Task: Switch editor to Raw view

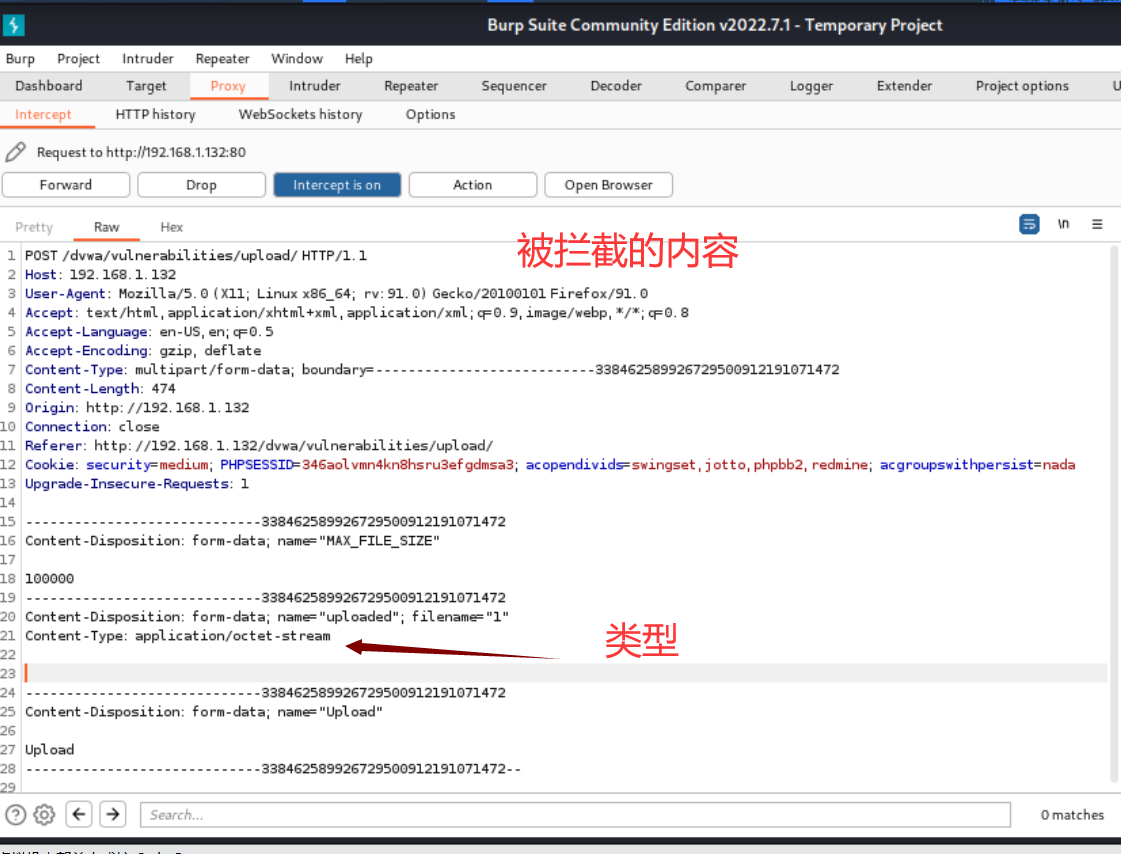Action: coord(107,227)
